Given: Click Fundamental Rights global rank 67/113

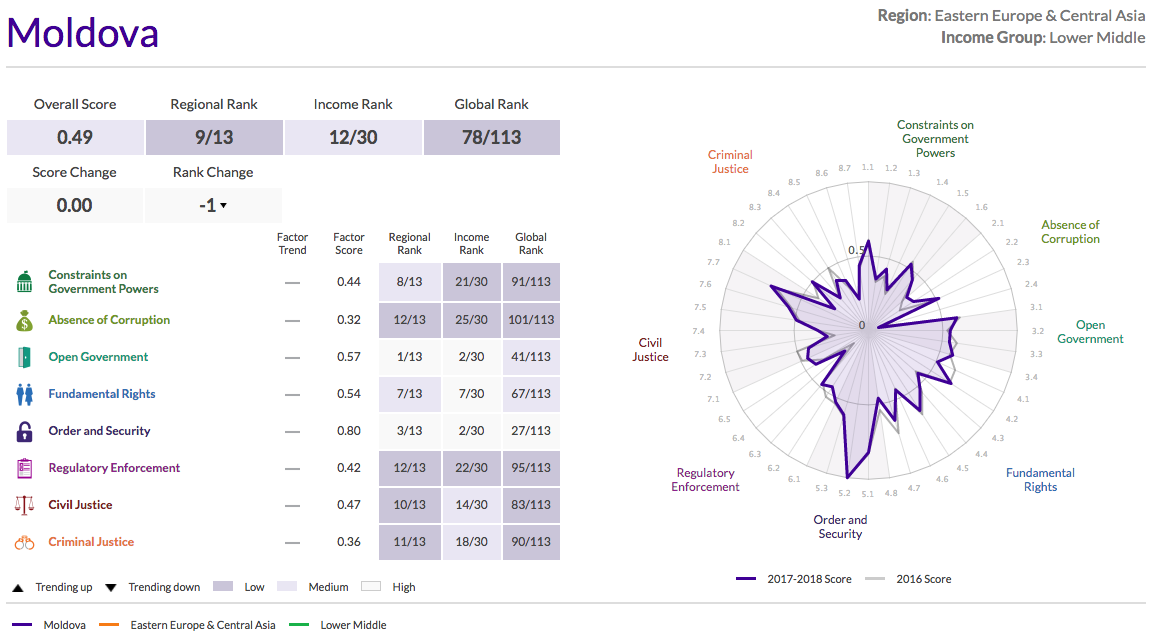Looking at the screenshot, I should (531, 394).
